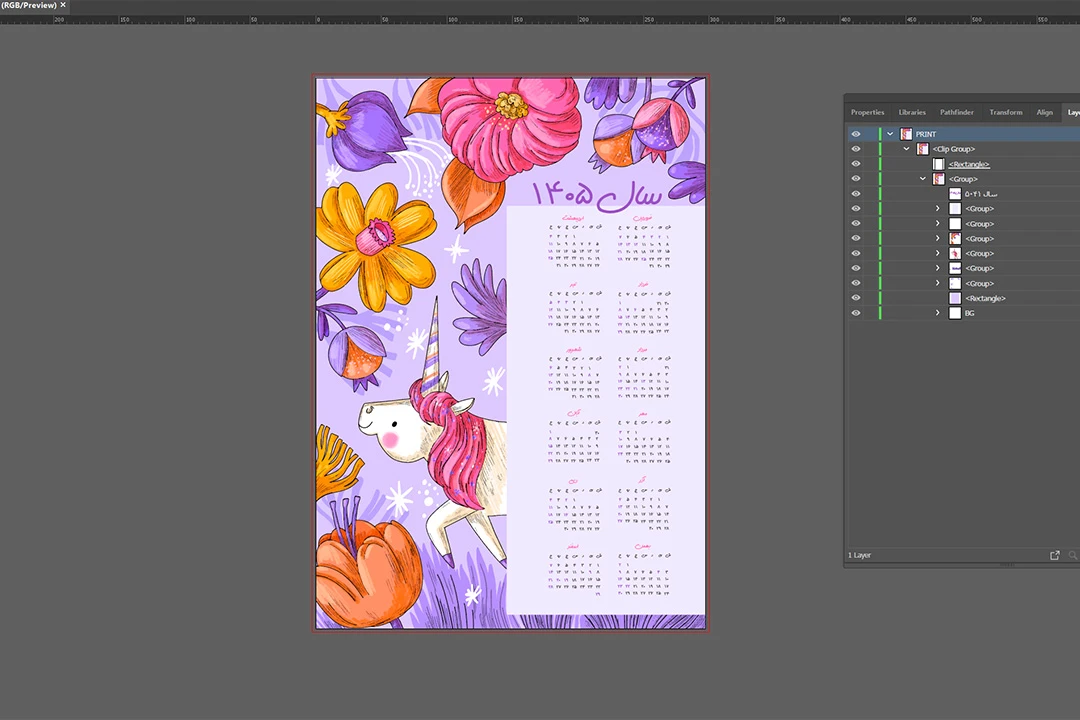Expand the BG sublayer
The height and width of the screenshot is (720, 1080).
tap(938, 313)
